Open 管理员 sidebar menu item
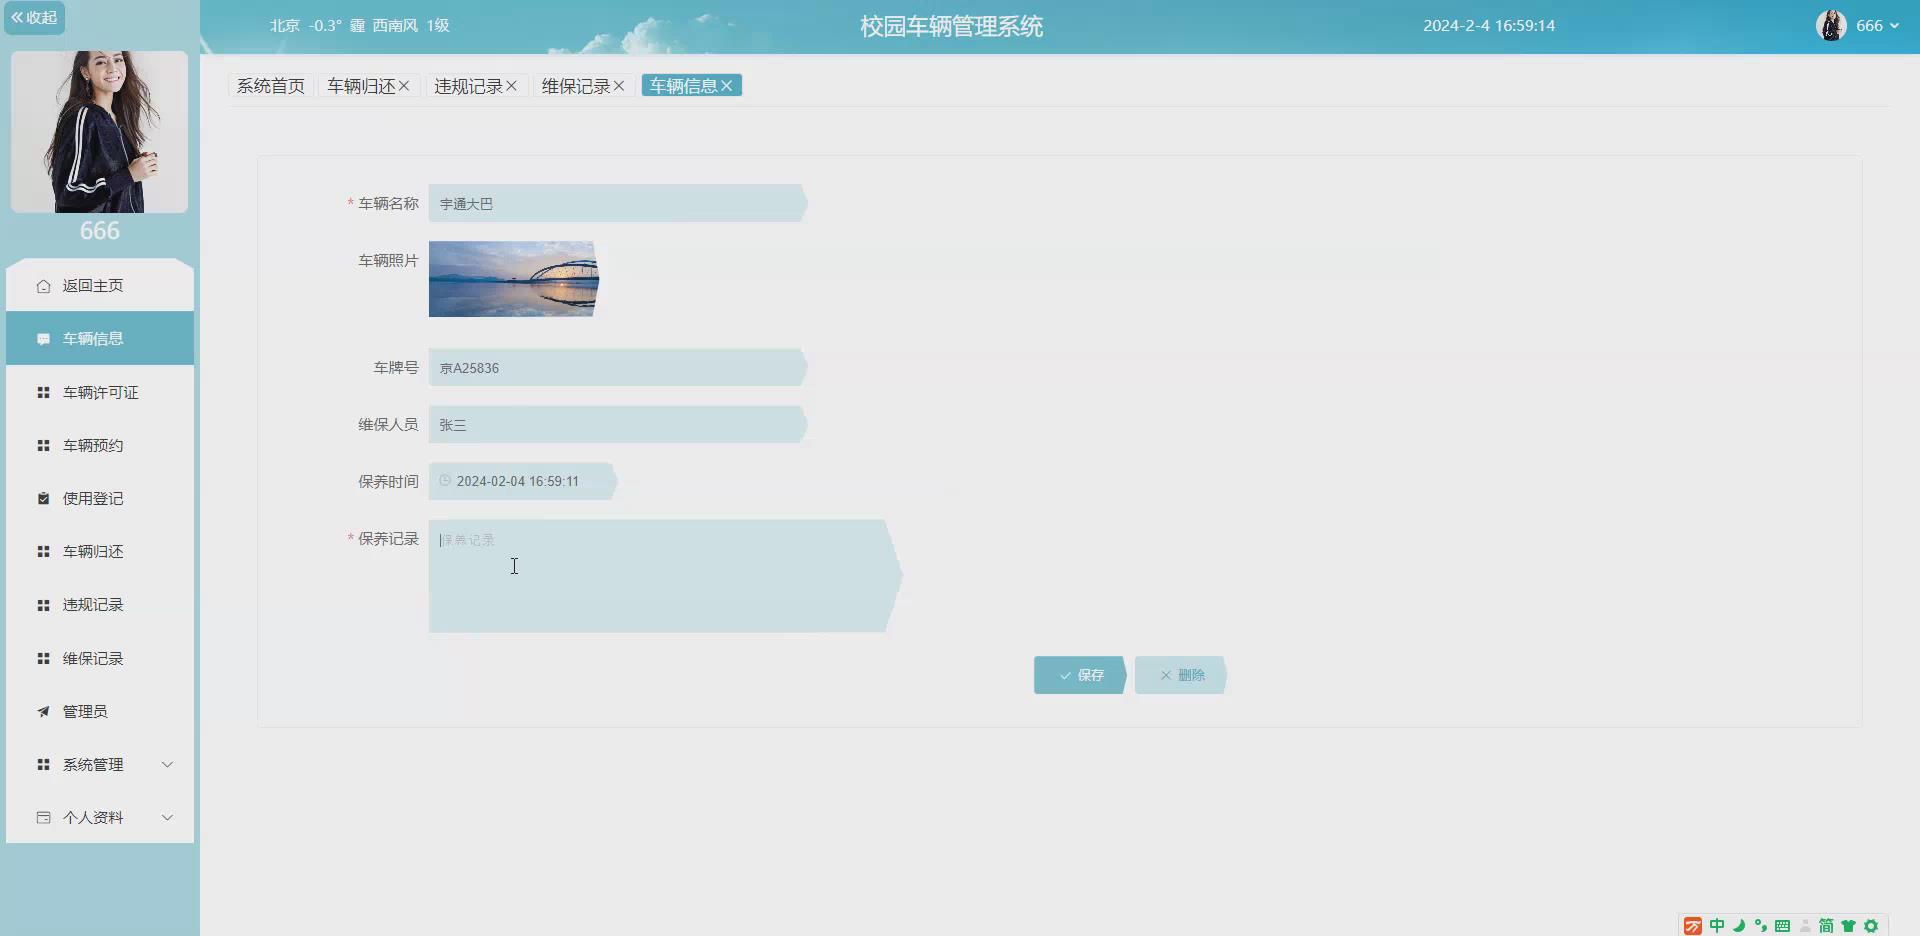The image size is (1920, 936). 100,712
